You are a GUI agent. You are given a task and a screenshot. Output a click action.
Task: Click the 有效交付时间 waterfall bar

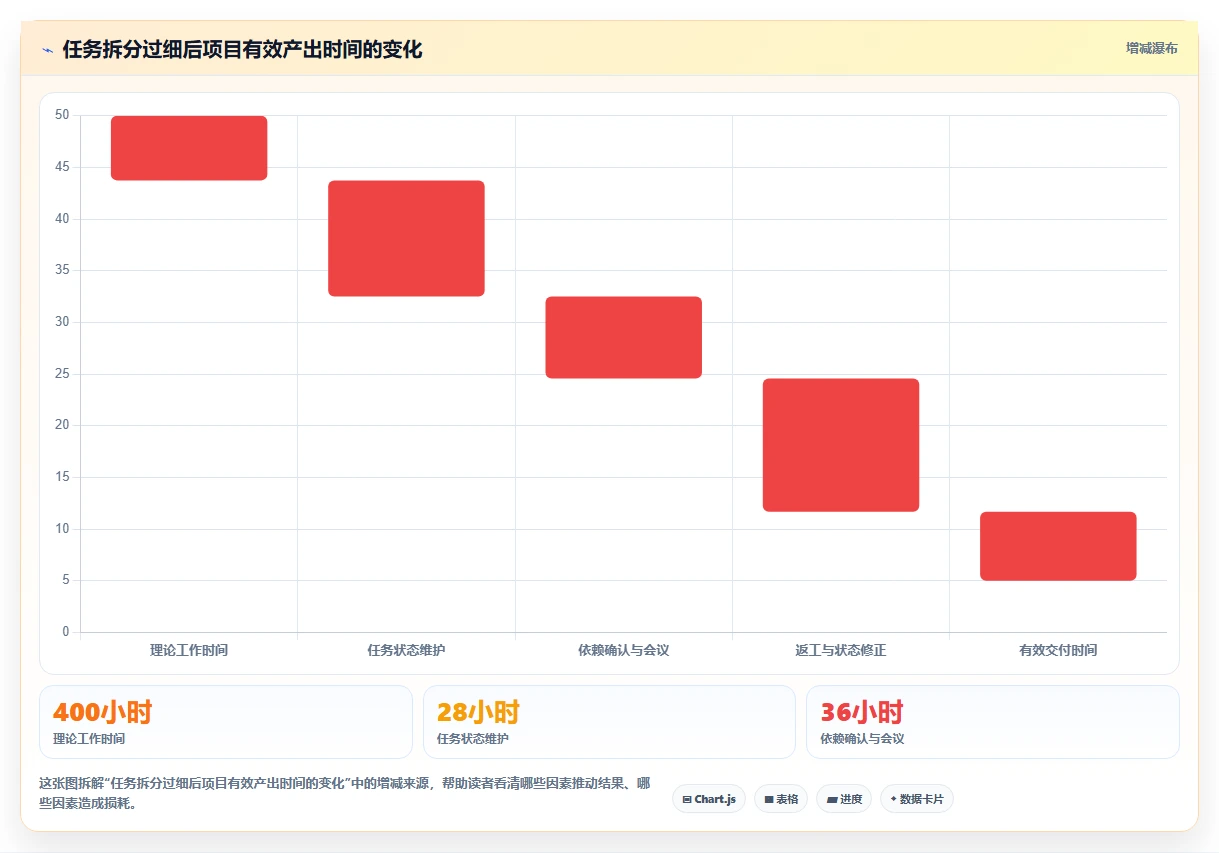pyautogui.click(x=1058, y=546)
